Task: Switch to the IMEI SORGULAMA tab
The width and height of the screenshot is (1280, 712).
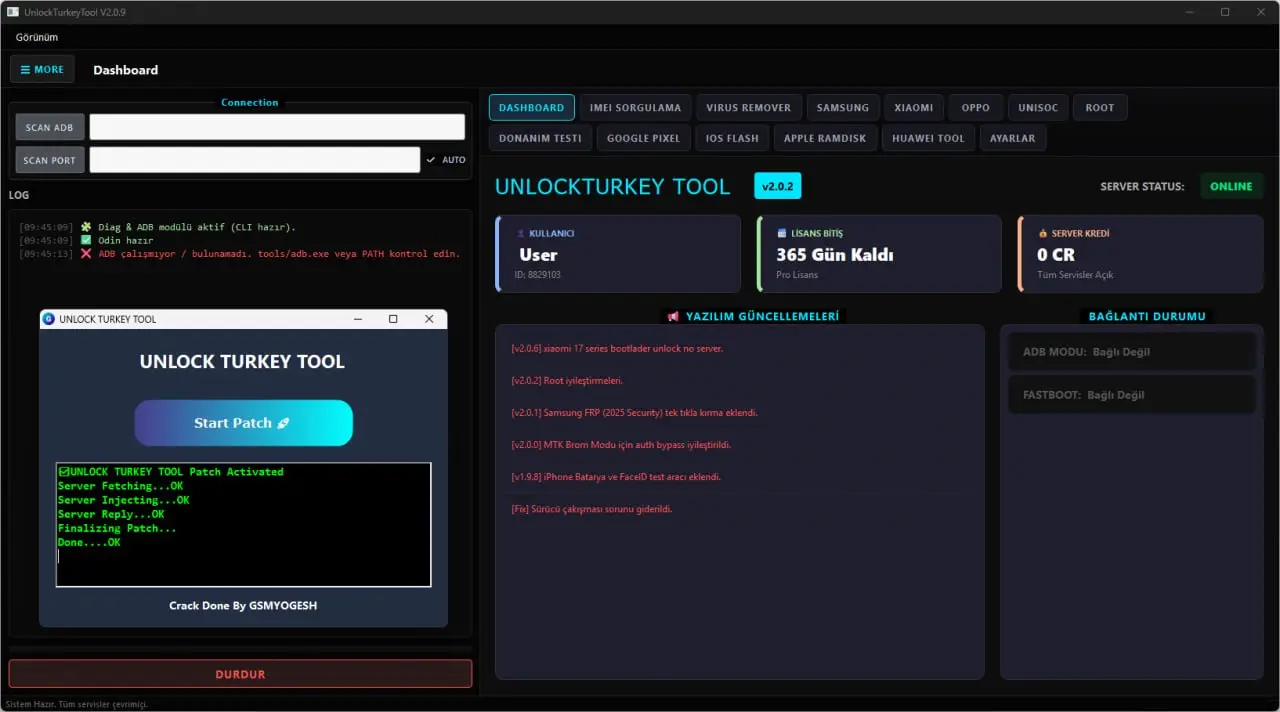Action: click(x=635, y=108)
